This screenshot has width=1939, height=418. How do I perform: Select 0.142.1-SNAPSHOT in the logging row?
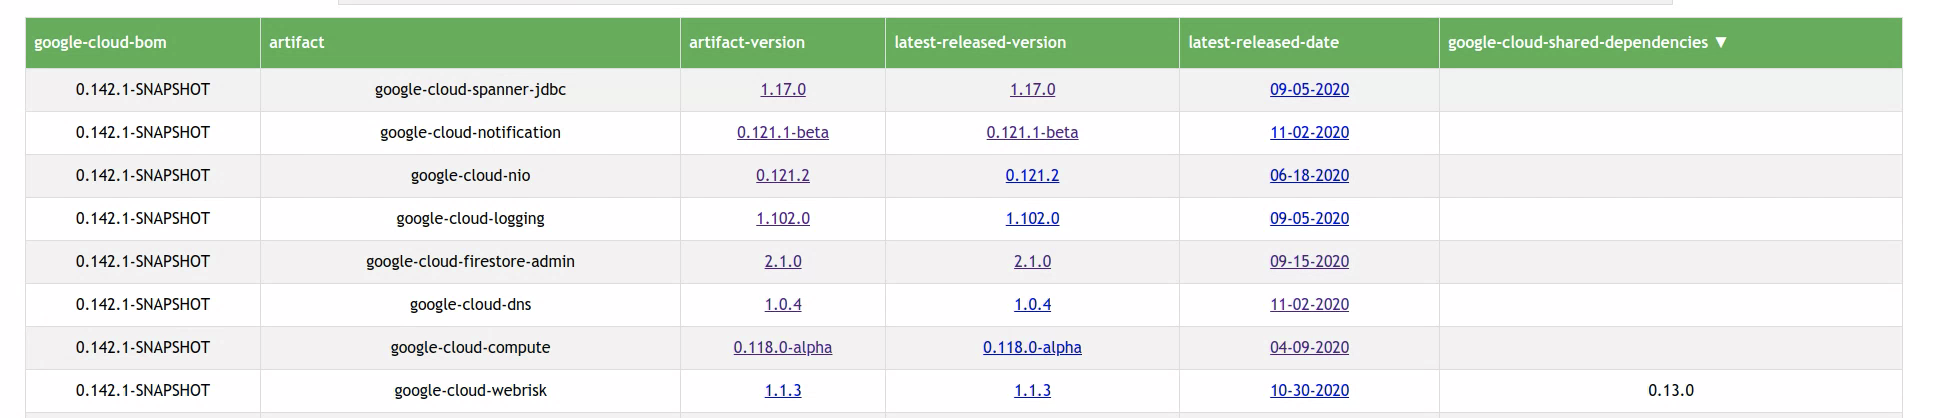(x=143, y=218)
